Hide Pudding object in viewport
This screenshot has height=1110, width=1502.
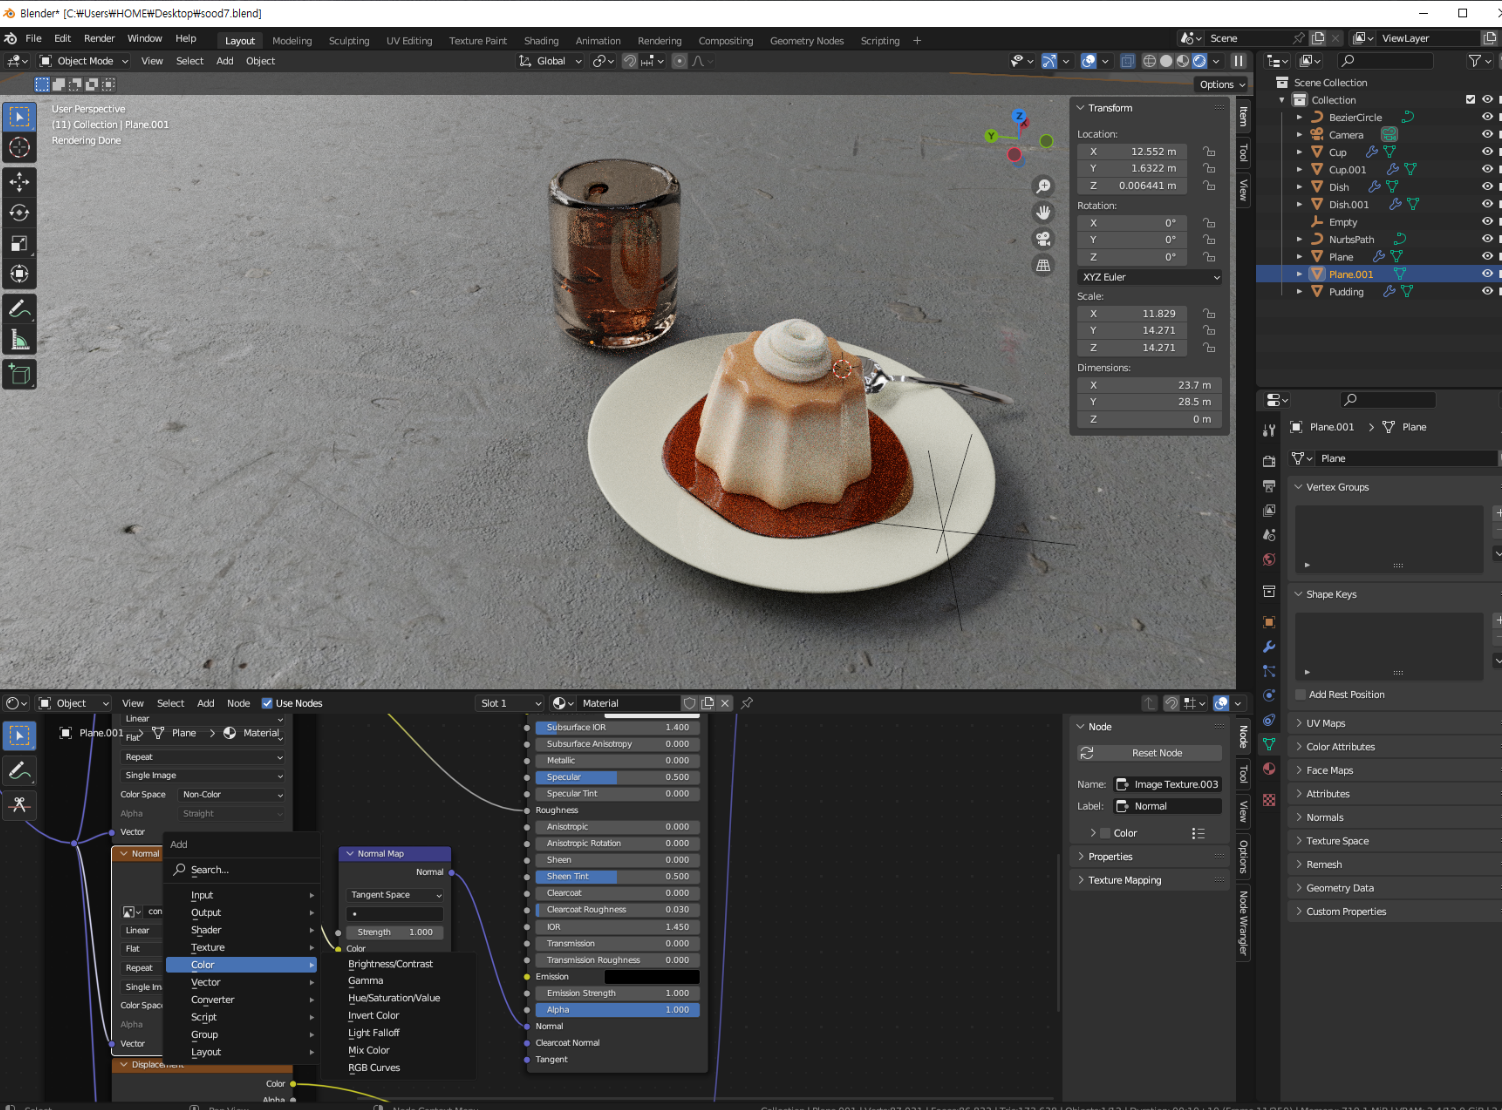(1487, 292)
